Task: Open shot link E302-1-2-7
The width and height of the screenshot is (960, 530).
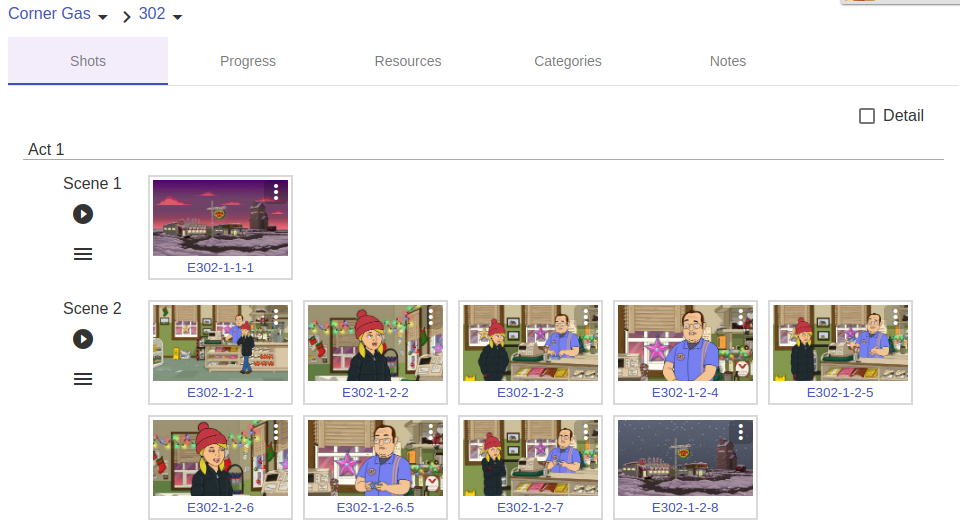Action: pyautogui.click(x=530, y=508)
